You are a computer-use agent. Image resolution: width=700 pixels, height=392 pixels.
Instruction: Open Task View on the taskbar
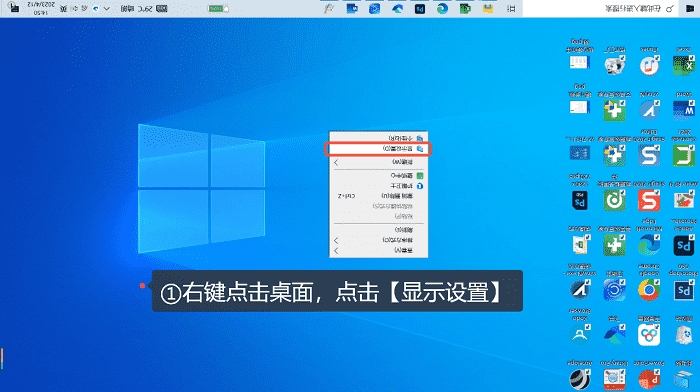coord(511,8)
